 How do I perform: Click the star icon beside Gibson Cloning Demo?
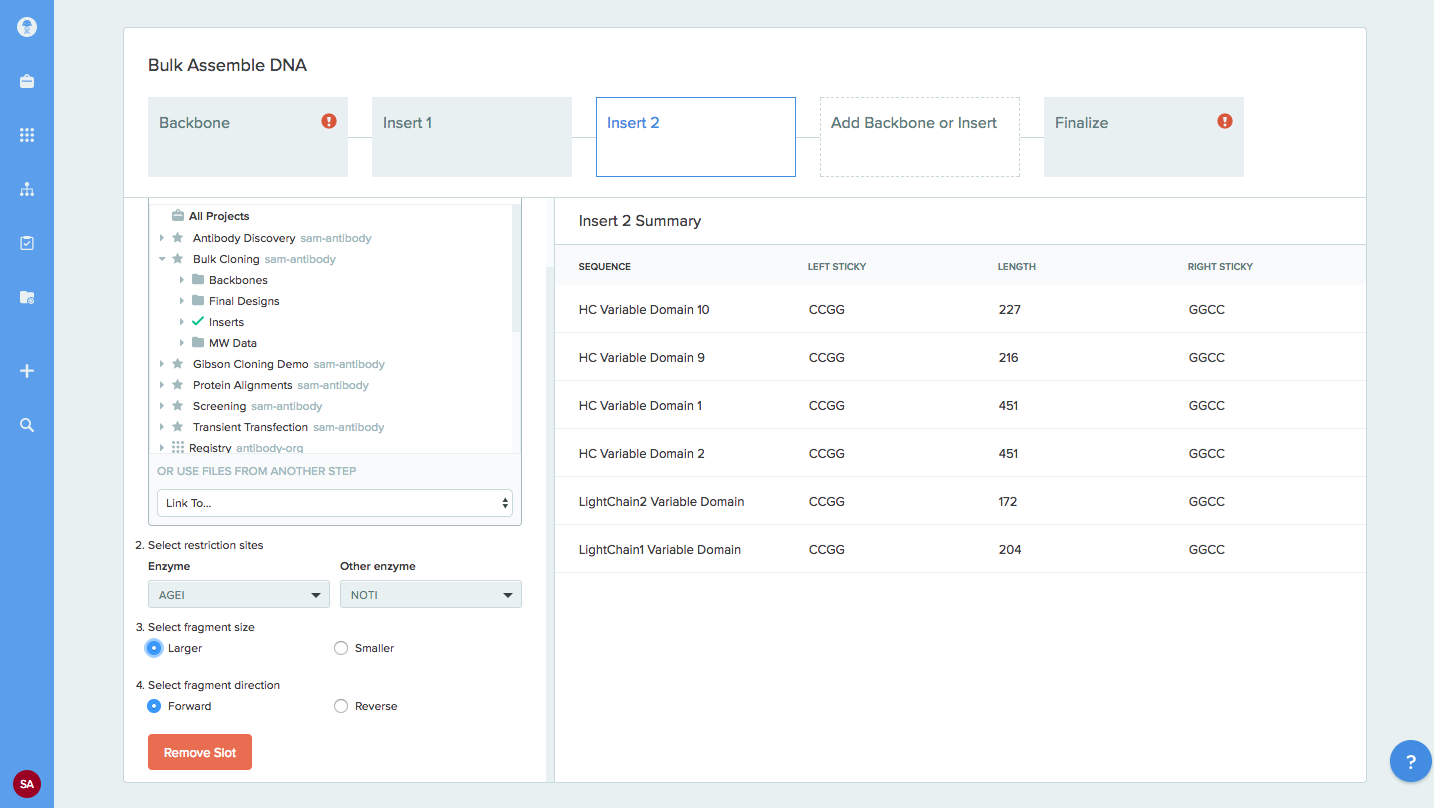click(x=177, y=364)
